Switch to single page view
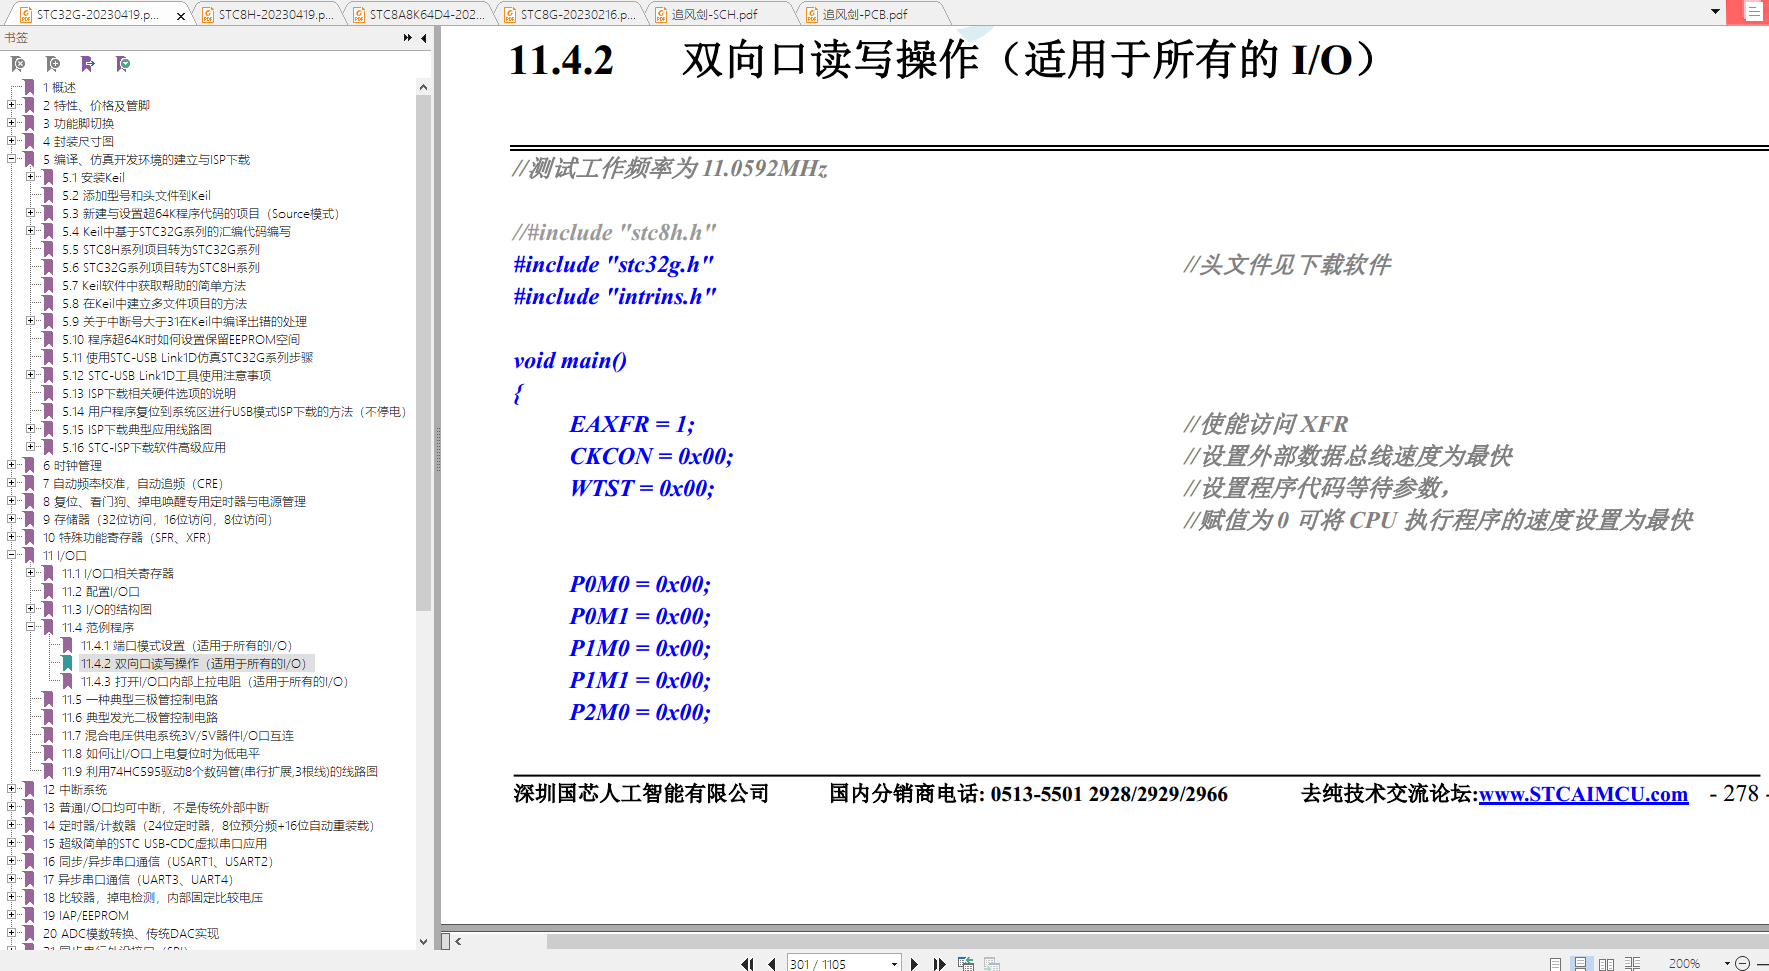This screenshot has width=1769, height=971. 1555,964
